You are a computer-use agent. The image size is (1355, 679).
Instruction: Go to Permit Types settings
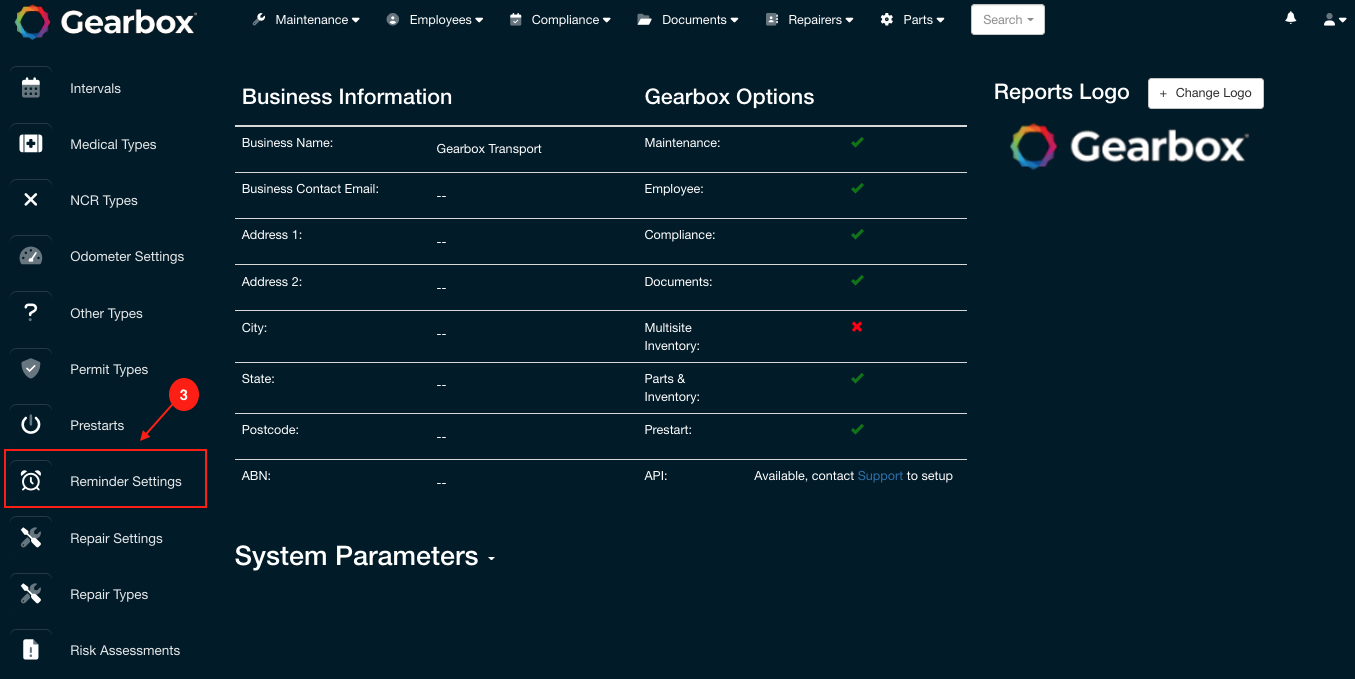click(109, 369)
